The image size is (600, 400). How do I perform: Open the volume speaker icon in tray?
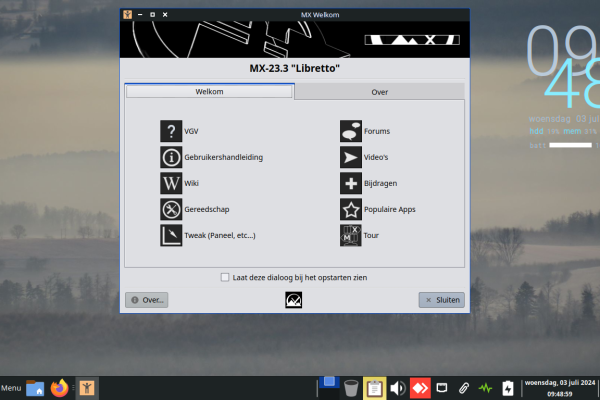coord(397,388)
